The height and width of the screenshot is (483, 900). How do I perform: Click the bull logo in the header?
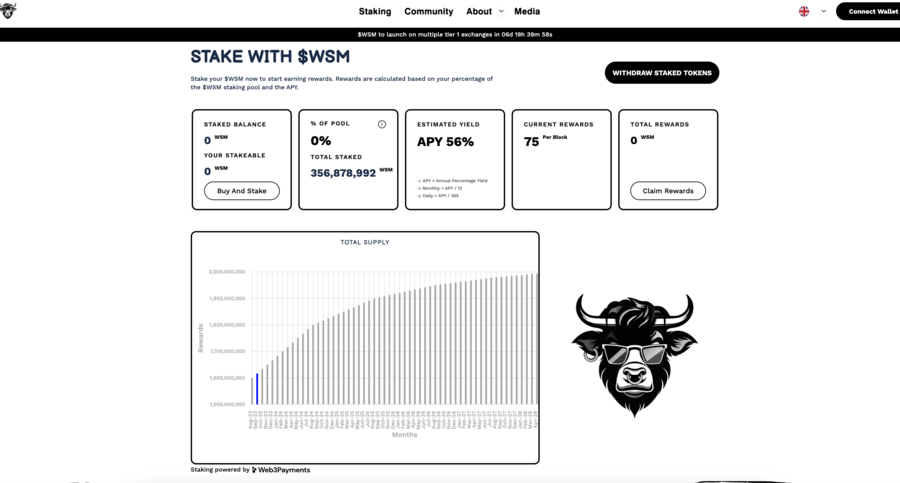click(7, 10)
